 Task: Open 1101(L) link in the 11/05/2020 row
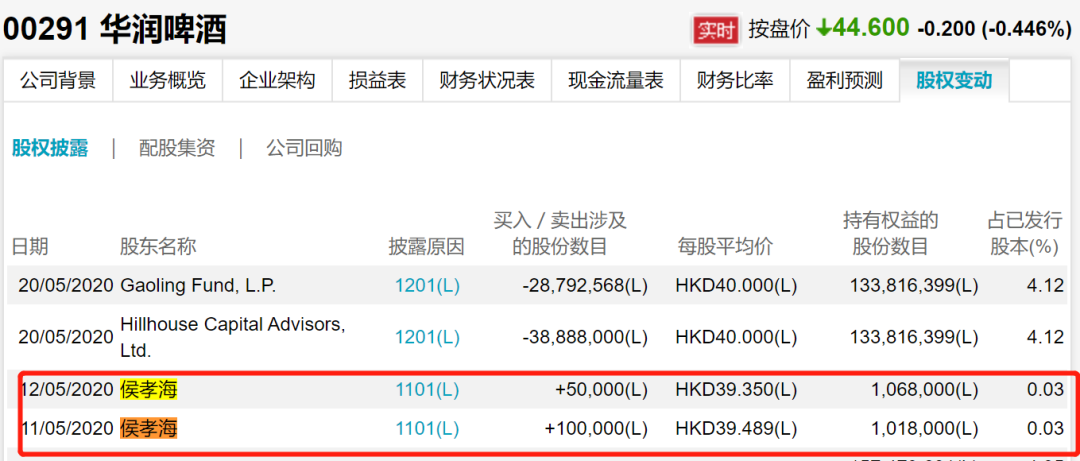pyautogui.click(x=427, y=429)
